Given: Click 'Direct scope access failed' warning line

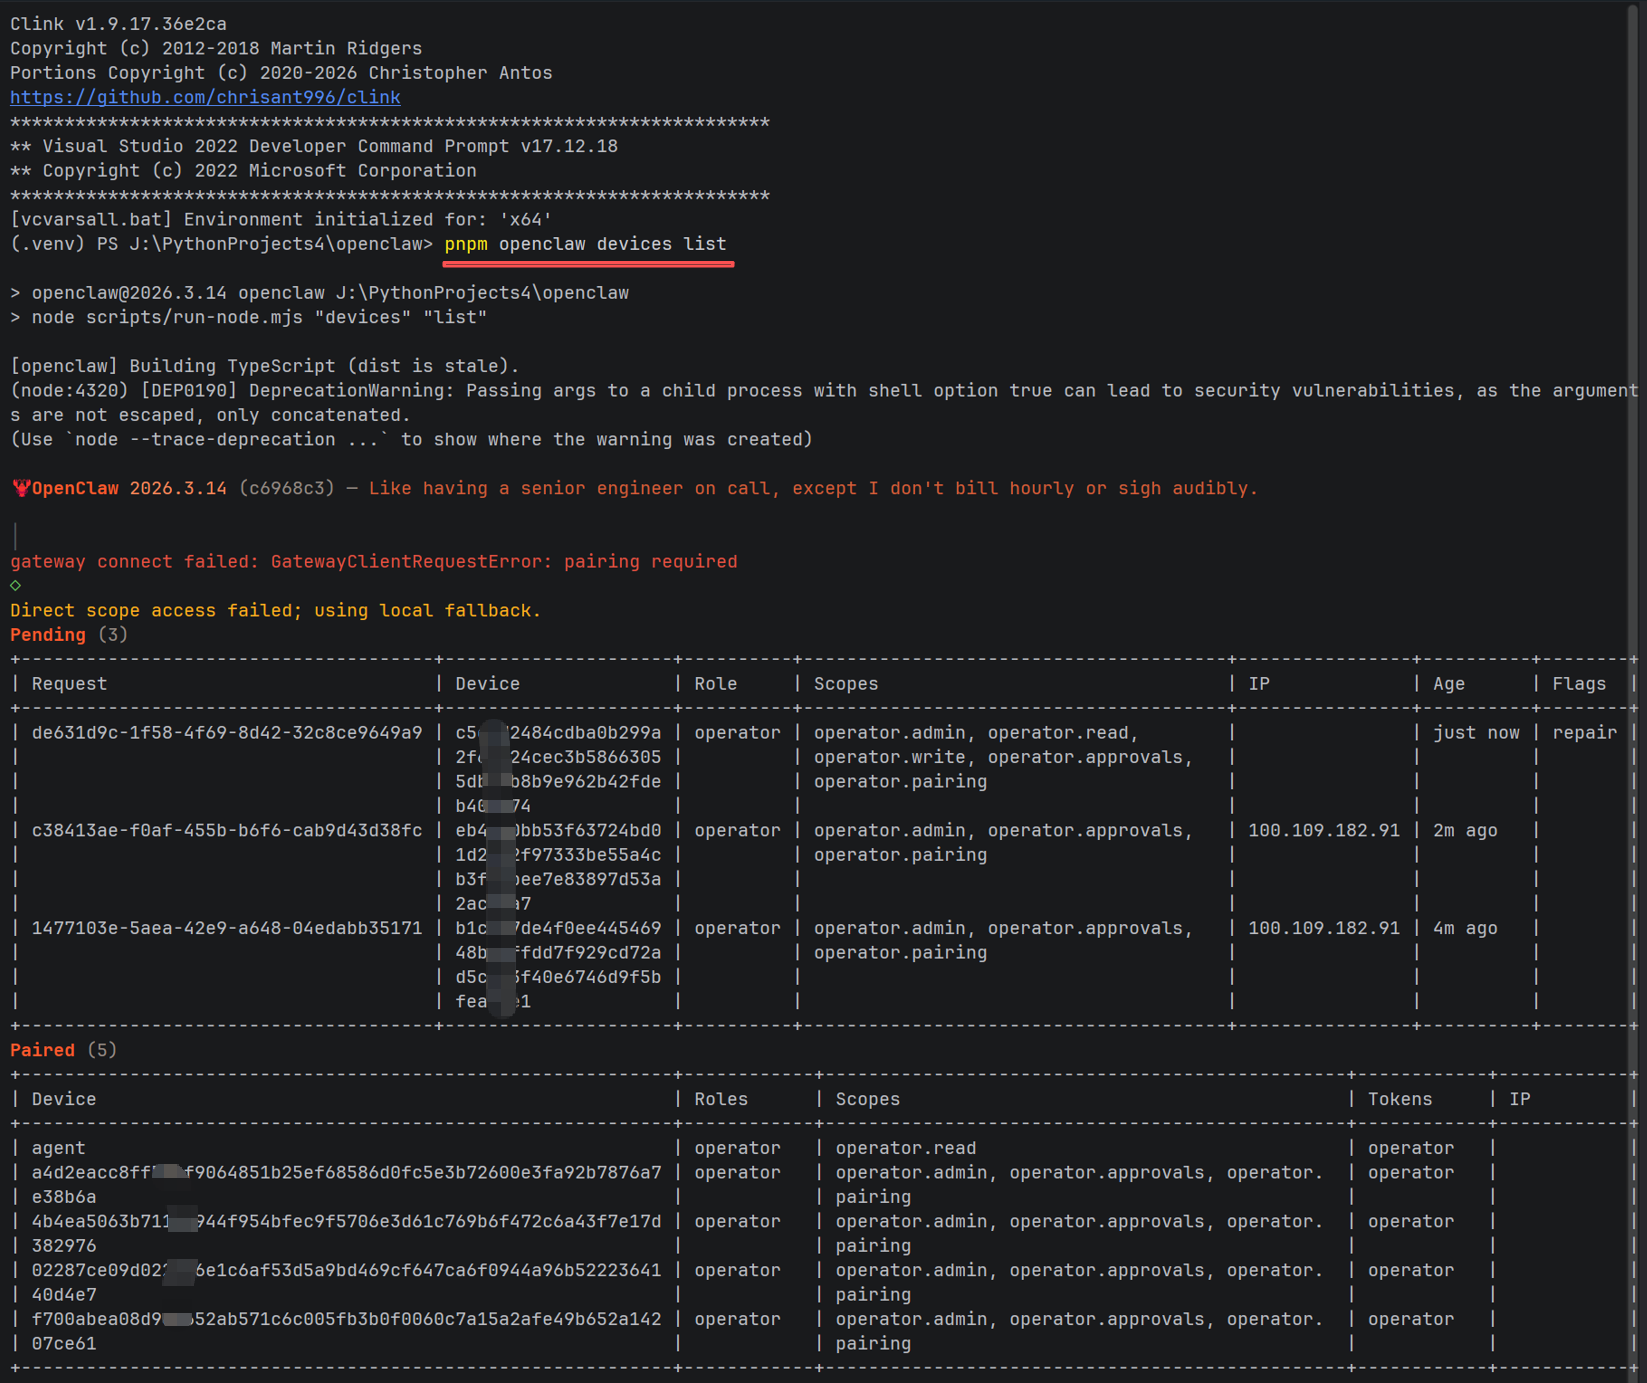Looking at the screenshot, I should [275, 610].
